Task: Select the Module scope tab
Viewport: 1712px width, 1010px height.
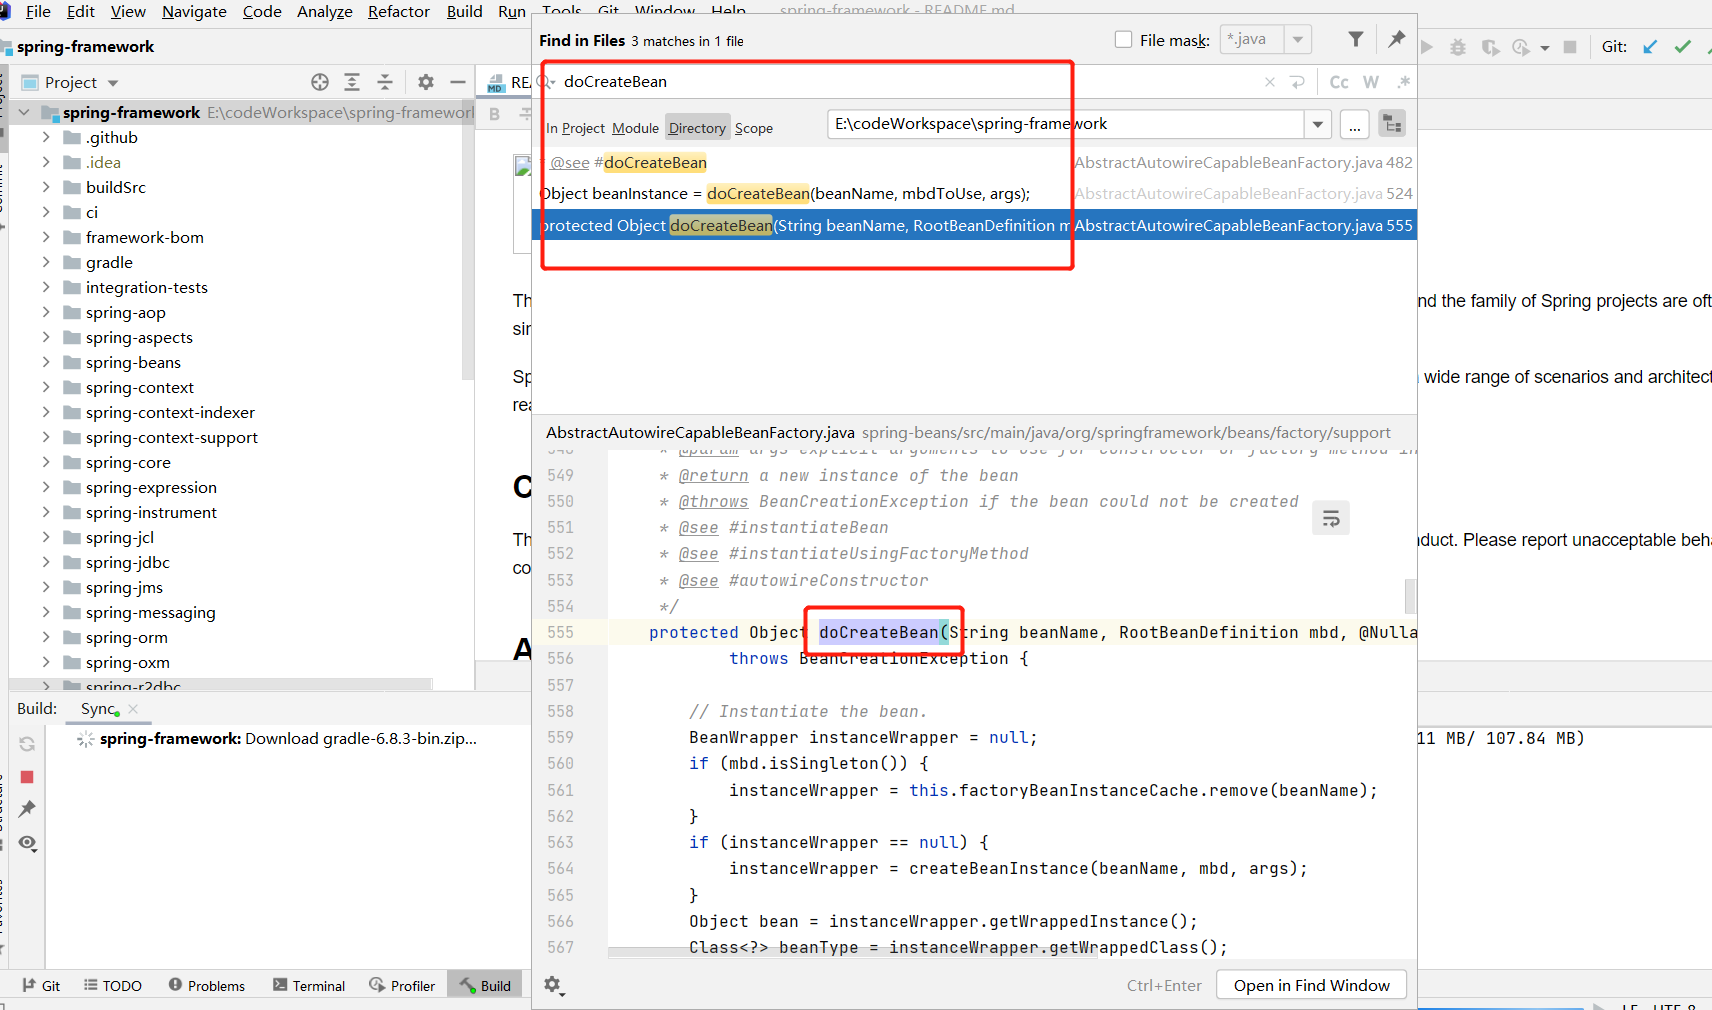Action: pyautogui.click(x=635, y=128)
